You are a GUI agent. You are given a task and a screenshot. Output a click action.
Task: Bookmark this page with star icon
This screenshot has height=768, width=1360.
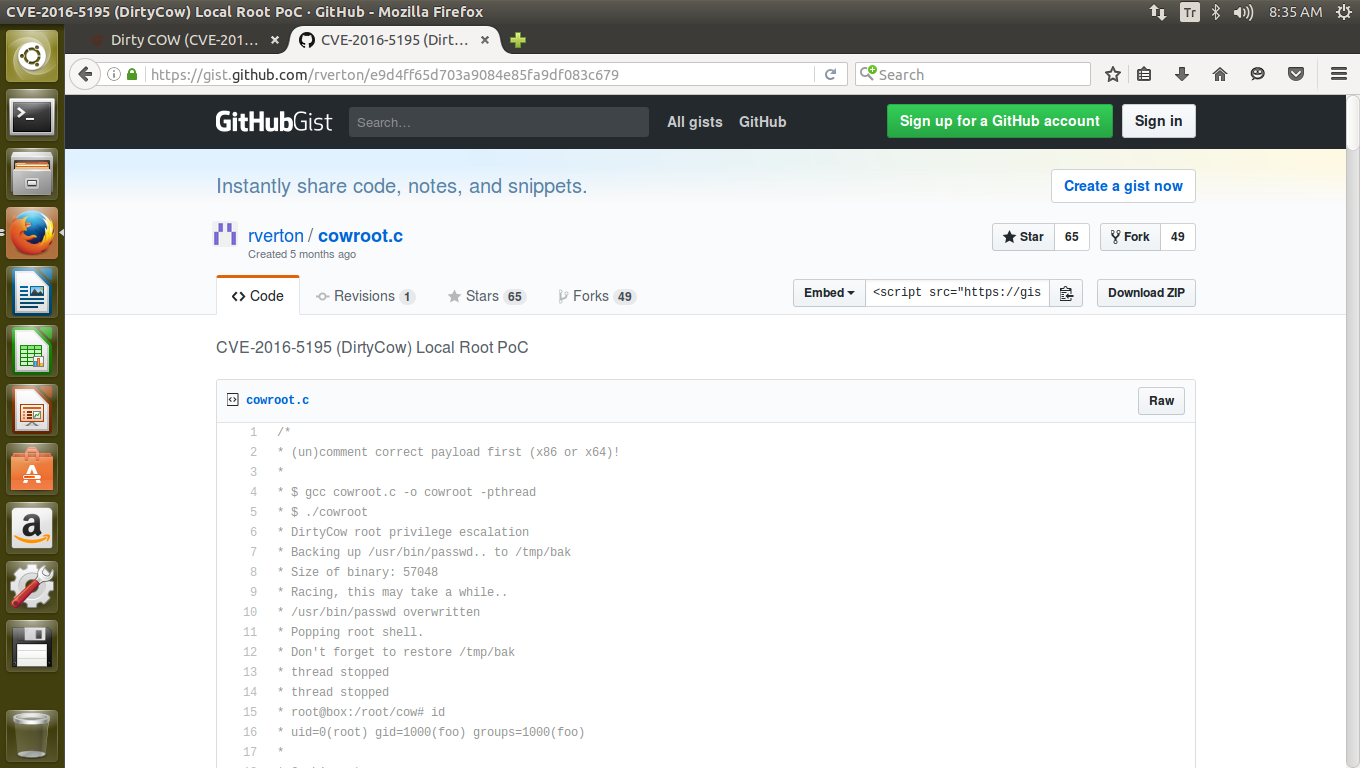click(1112, 74)
